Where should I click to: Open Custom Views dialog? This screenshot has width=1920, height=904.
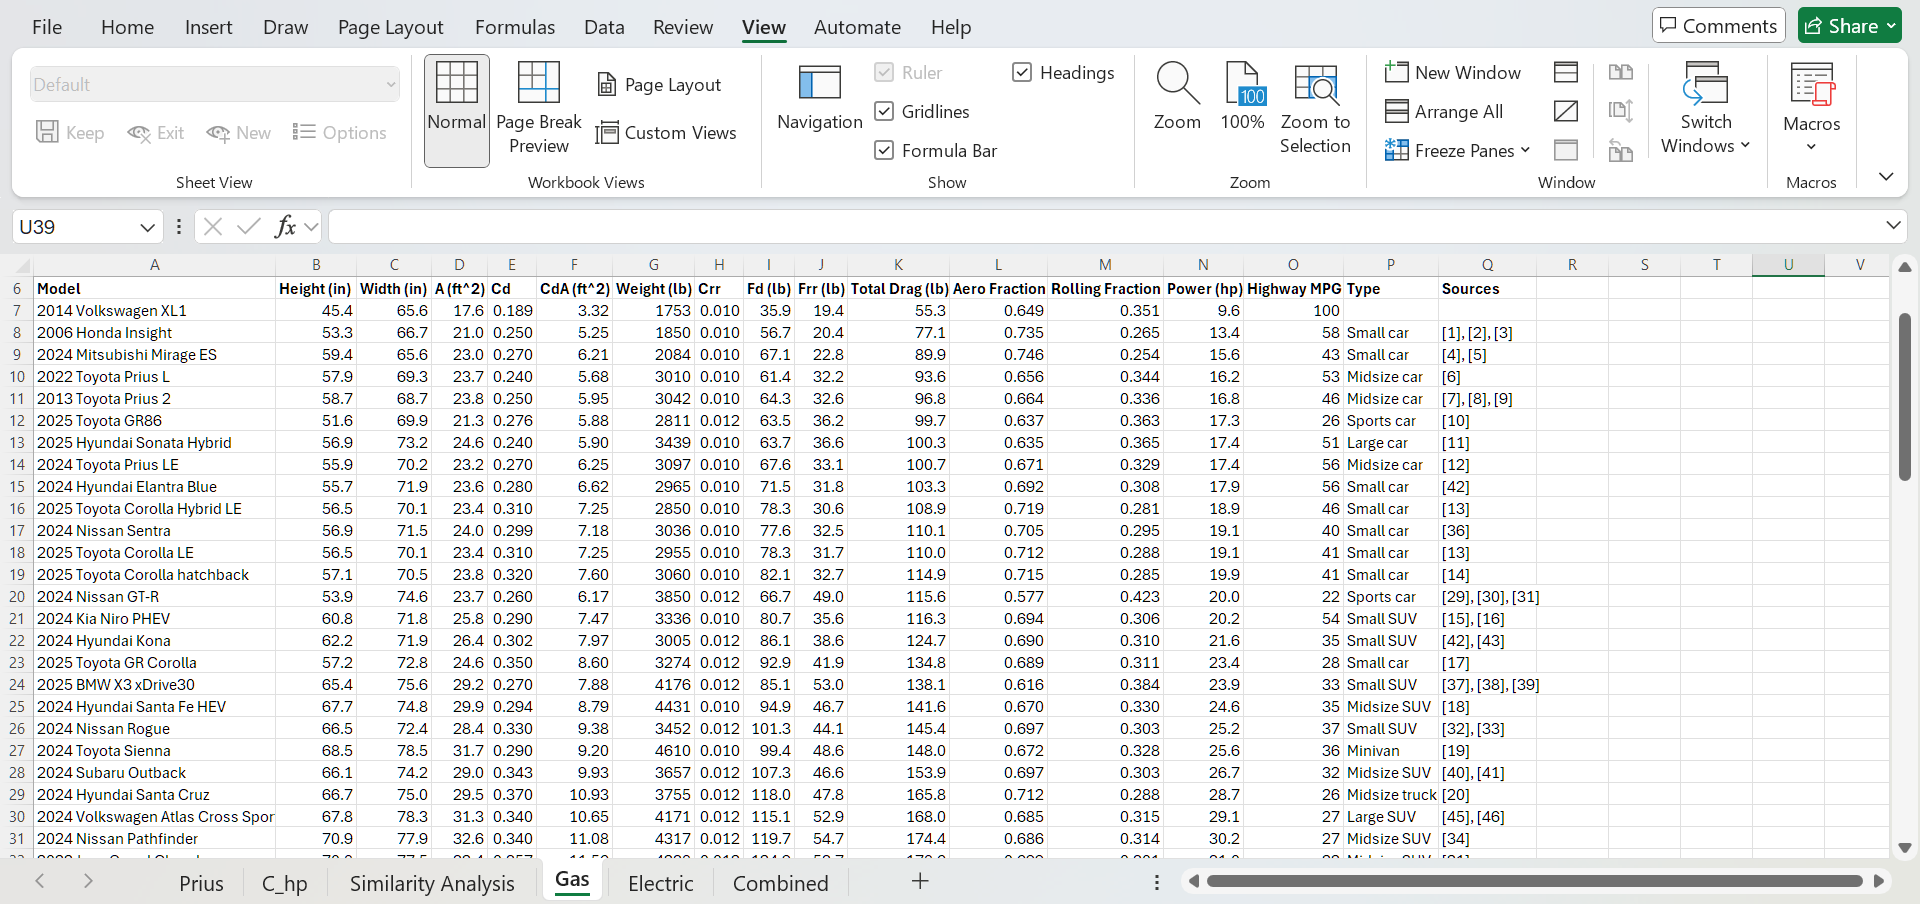tap(666, 133)
